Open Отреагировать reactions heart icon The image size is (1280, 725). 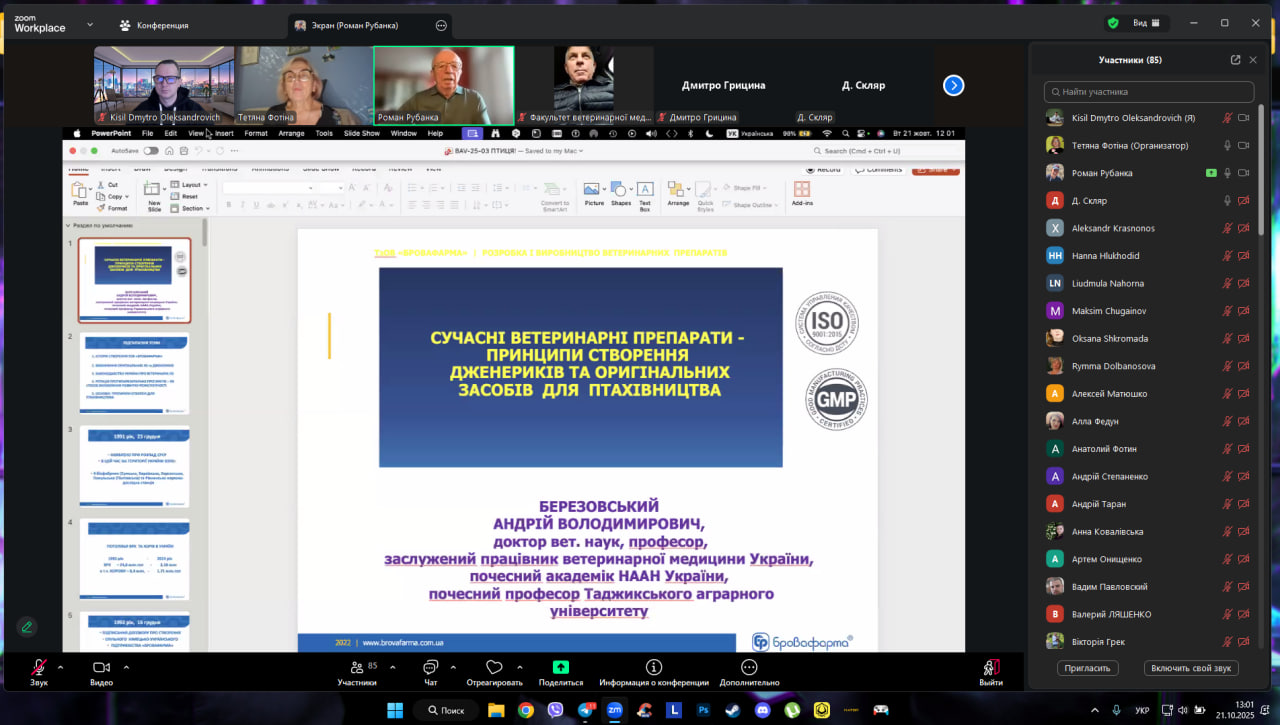(x=494, y=668)
